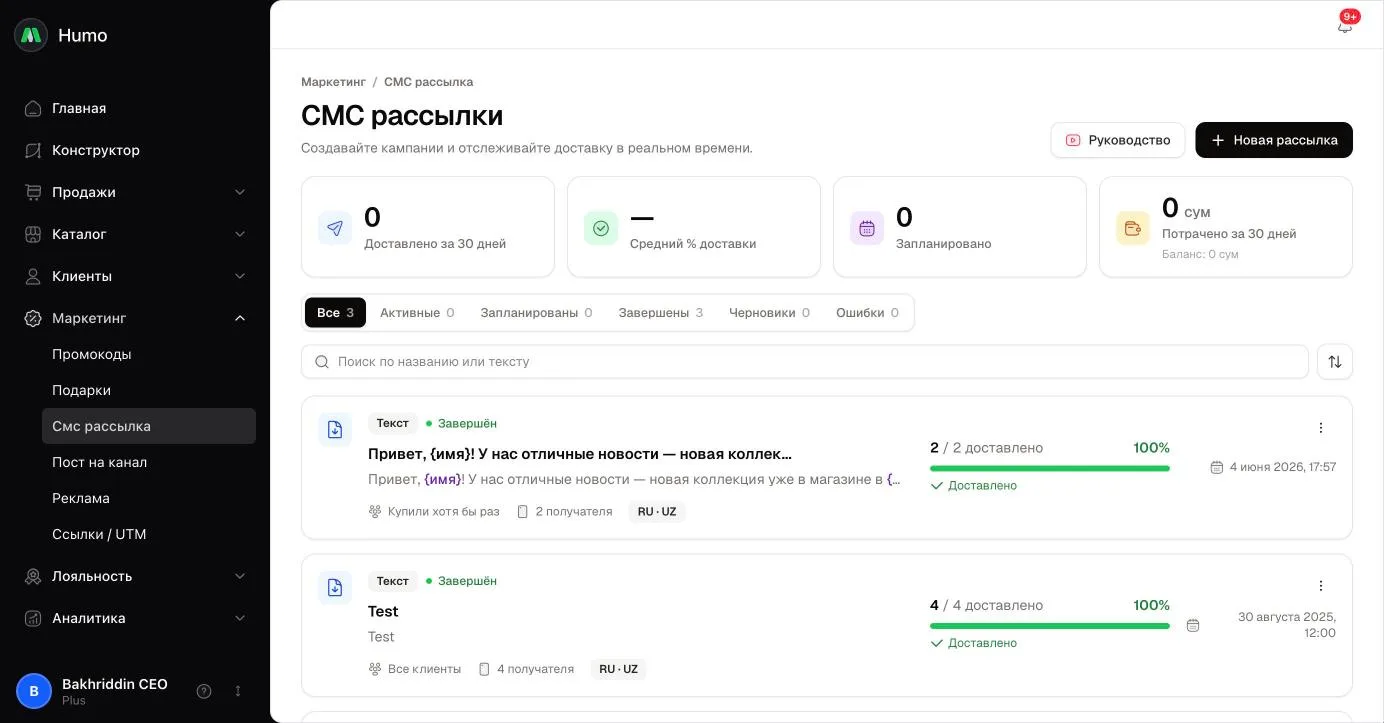Viewport: 1384px width, 723px height.
Task: Click the Аналитика chart icon
Action: (x=33, y=618)
